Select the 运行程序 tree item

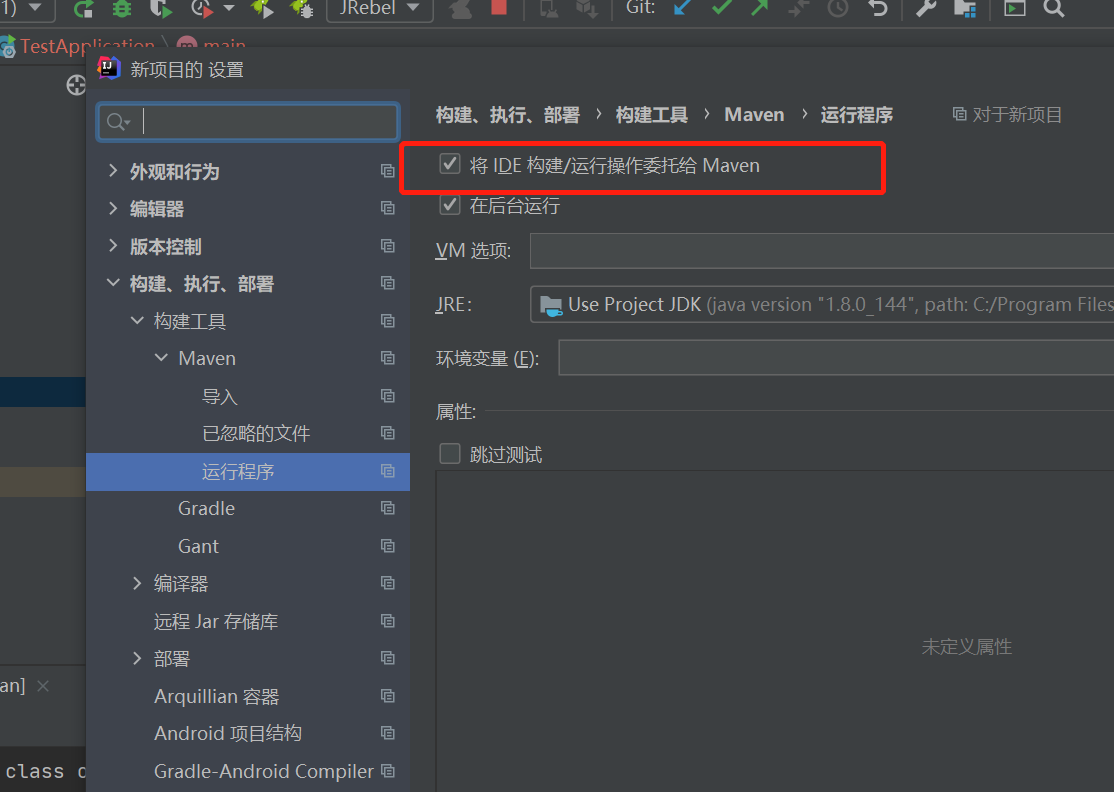248,472
